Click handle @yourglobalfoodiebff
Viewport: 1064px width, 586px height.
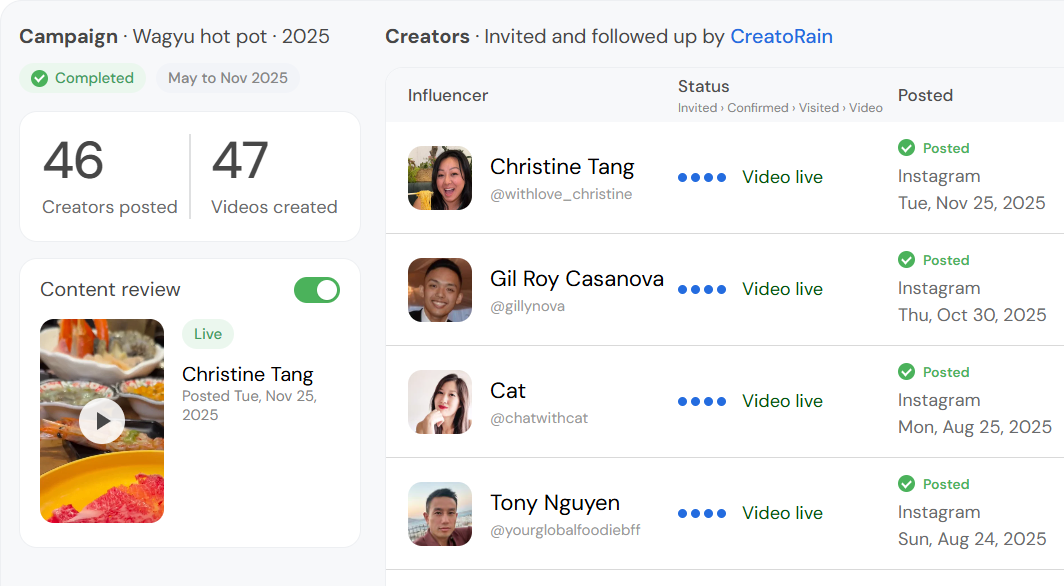pyautogui.click(x=565, y=530)
